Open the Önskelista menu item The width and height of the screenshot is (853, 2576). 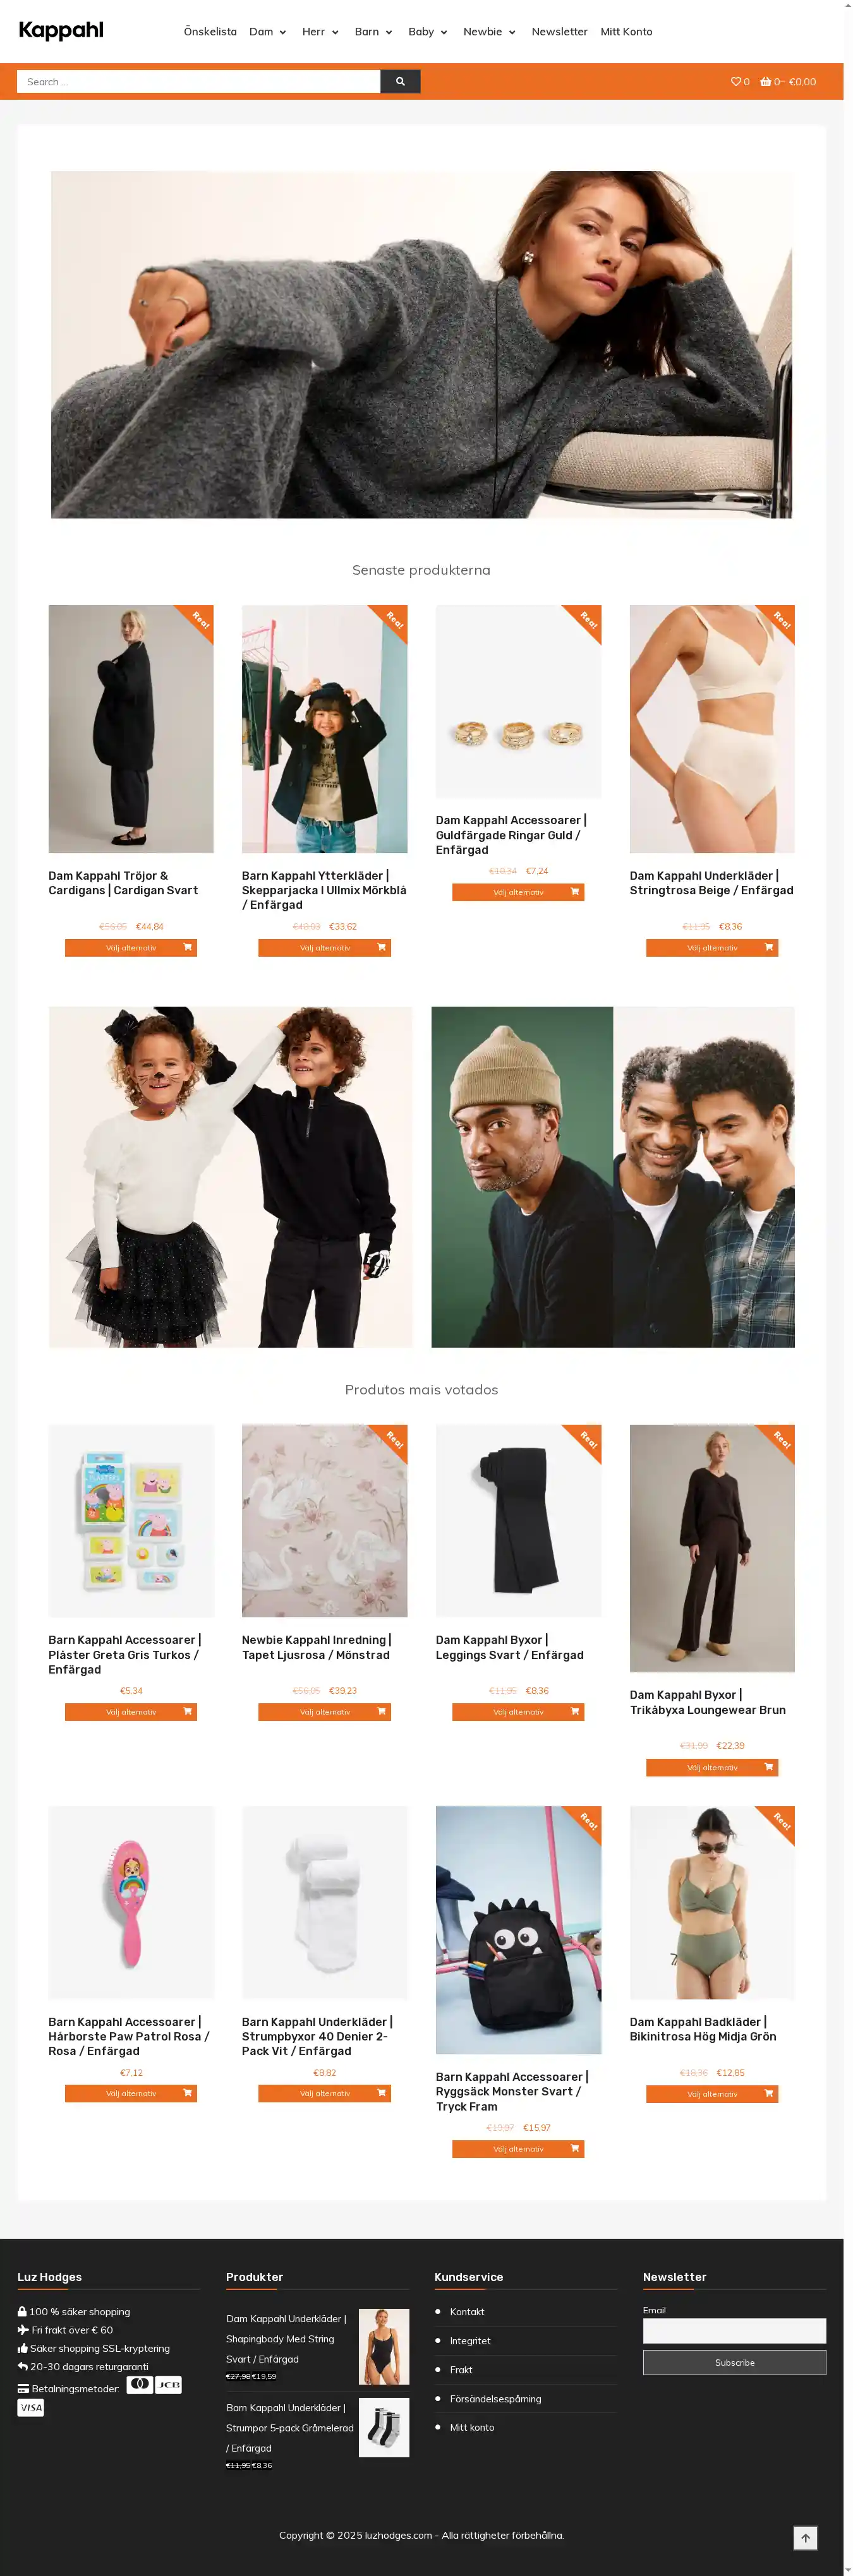coord(210,32)
